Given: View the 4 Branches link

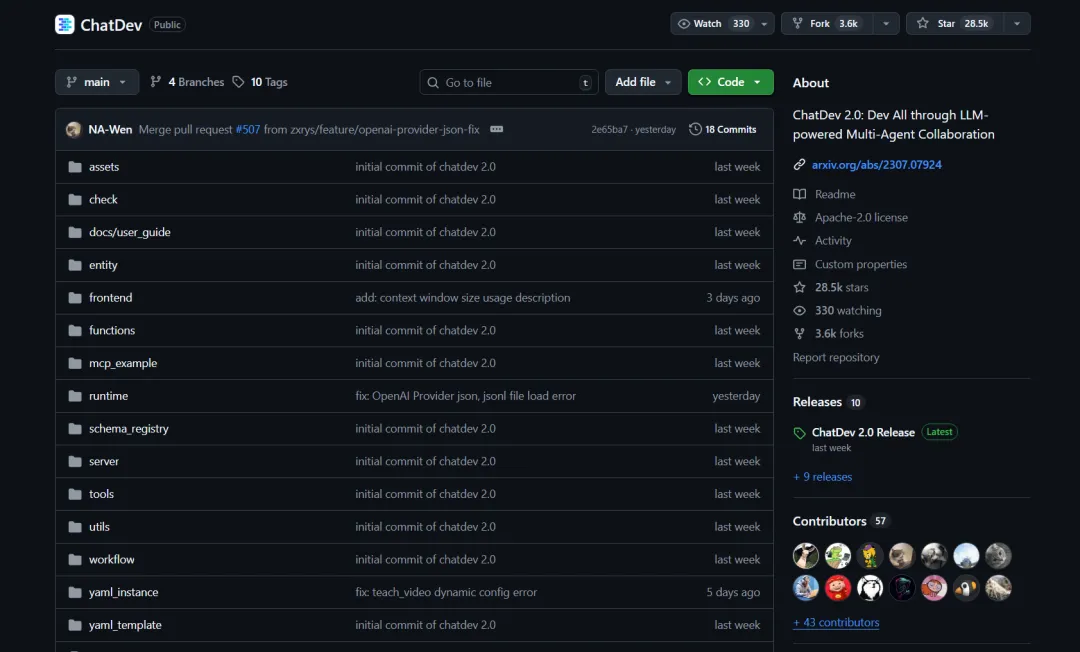Looking at the screenshot, I should [187, 82].
